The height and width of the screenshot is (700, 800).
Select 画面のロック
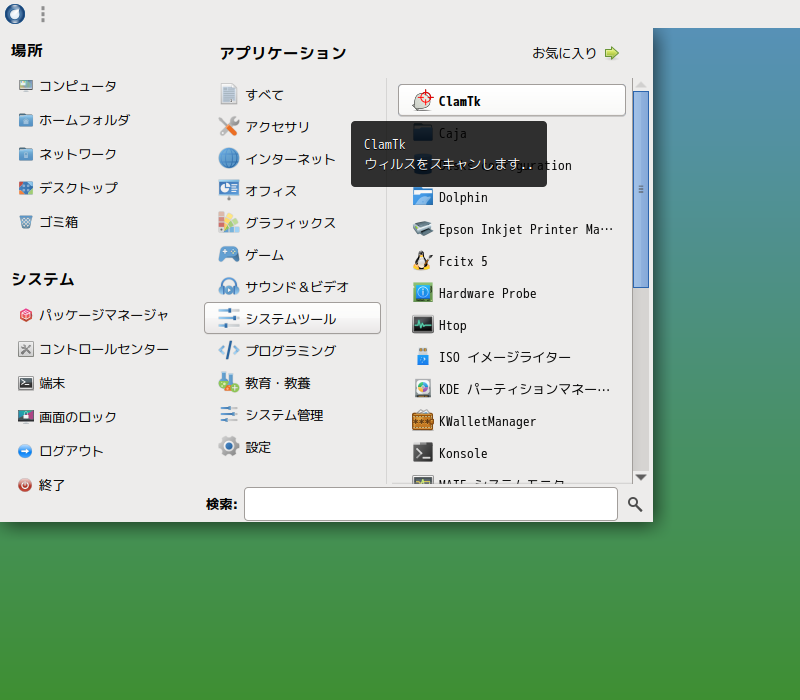tap(67, 417)
